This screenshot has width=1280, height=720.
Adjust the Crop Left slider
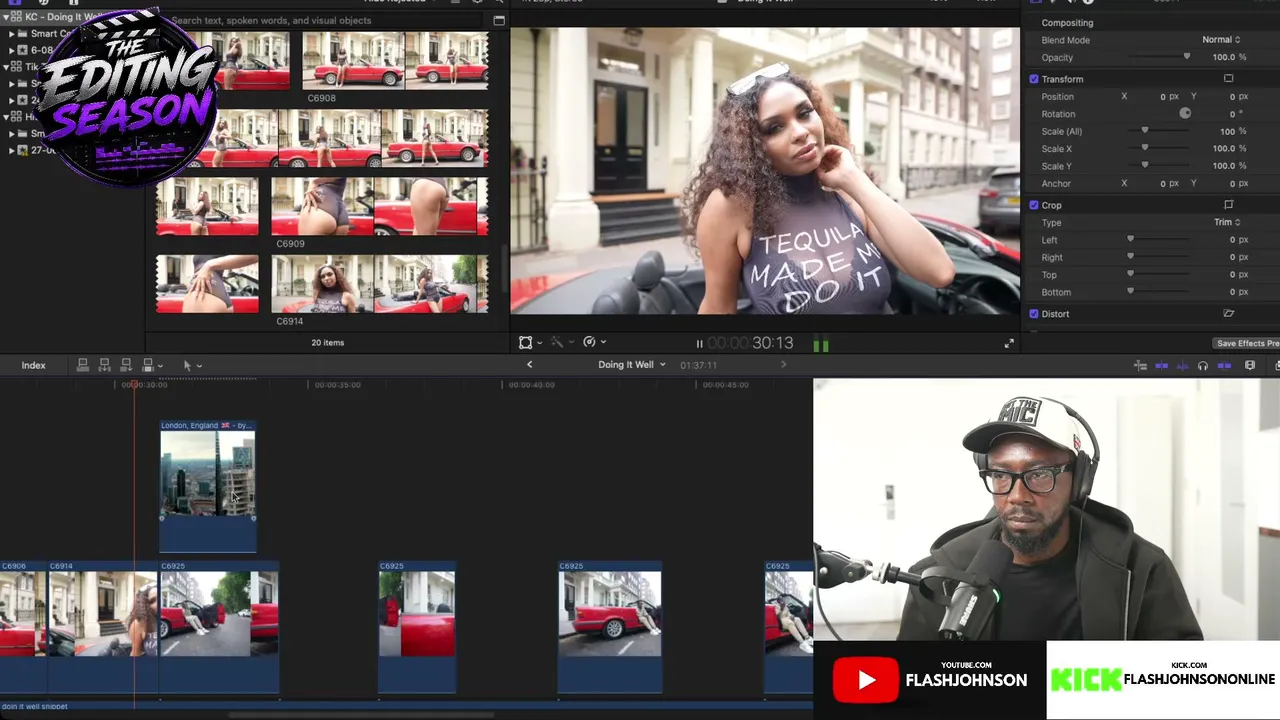pos(1131,240)
